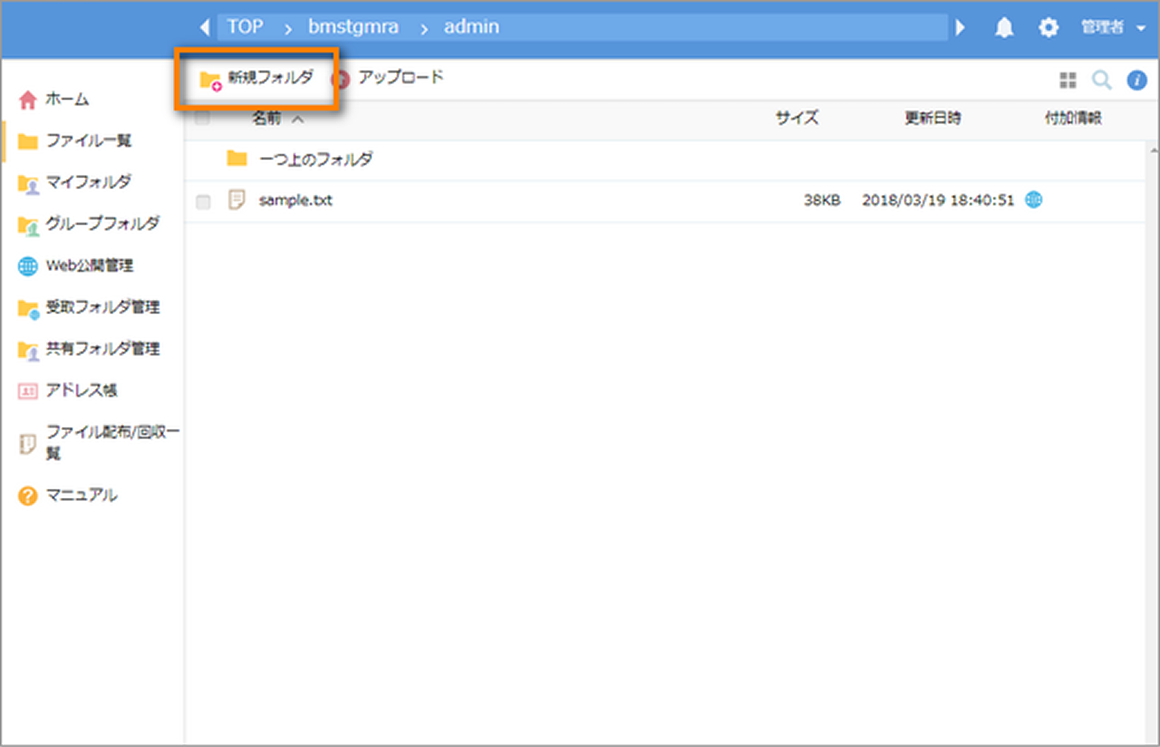Click the アップロード button

click(388, 78)
